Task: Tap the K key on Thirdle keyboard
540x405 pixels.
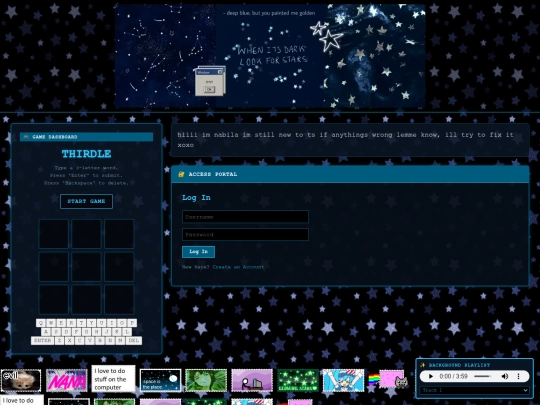Action: 117,332
